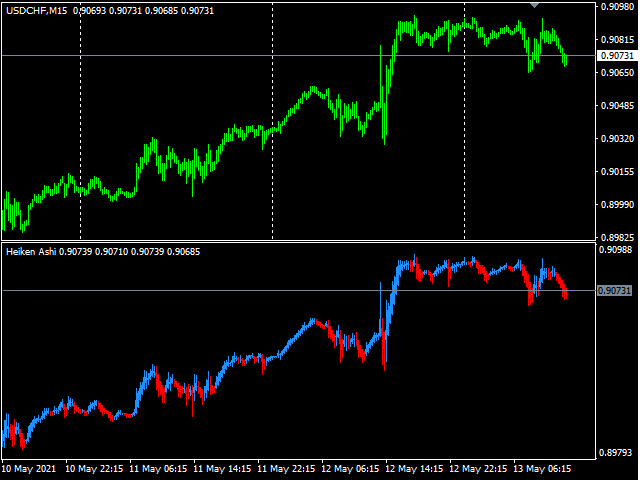Click the 0.89825 price axis label
640x480 pixels.
pos(616,237)
